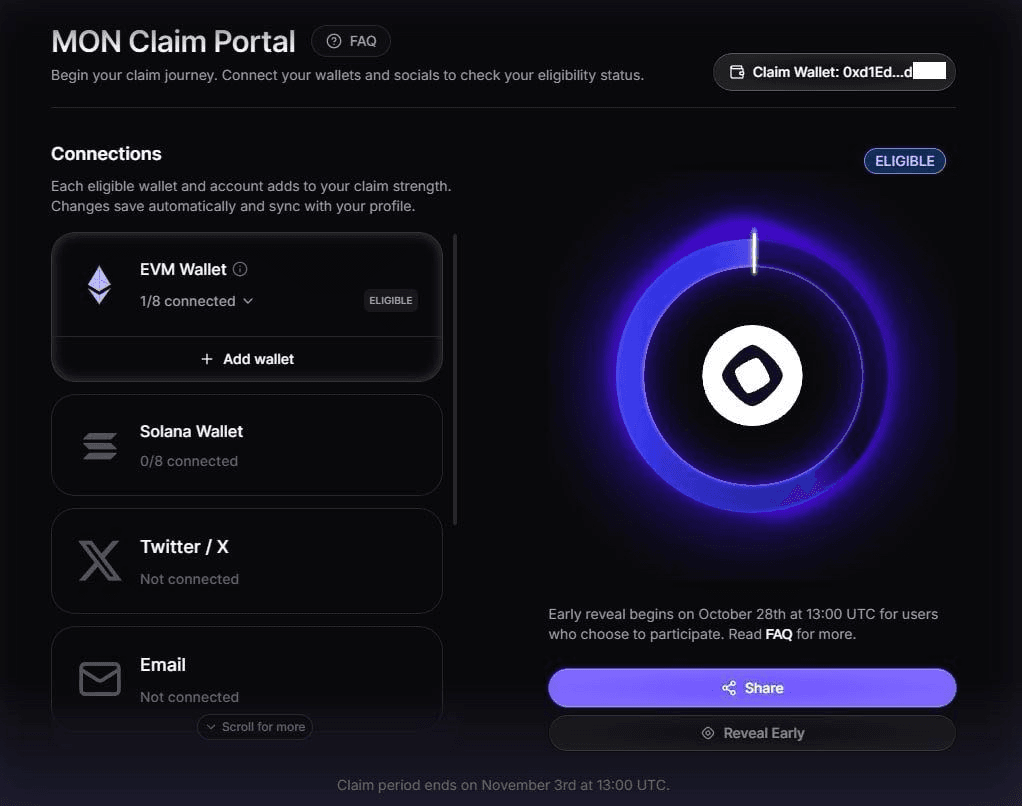Click the info icon beside EVM Wallet
1022x806 pixels.
point(240,269)
